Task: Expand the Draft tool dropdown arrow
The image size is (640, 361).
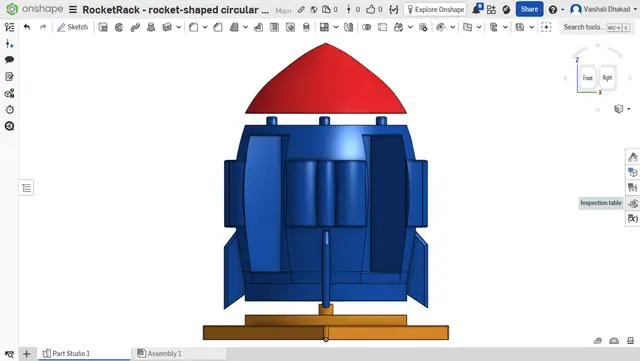Action: [x=245, y=27]
